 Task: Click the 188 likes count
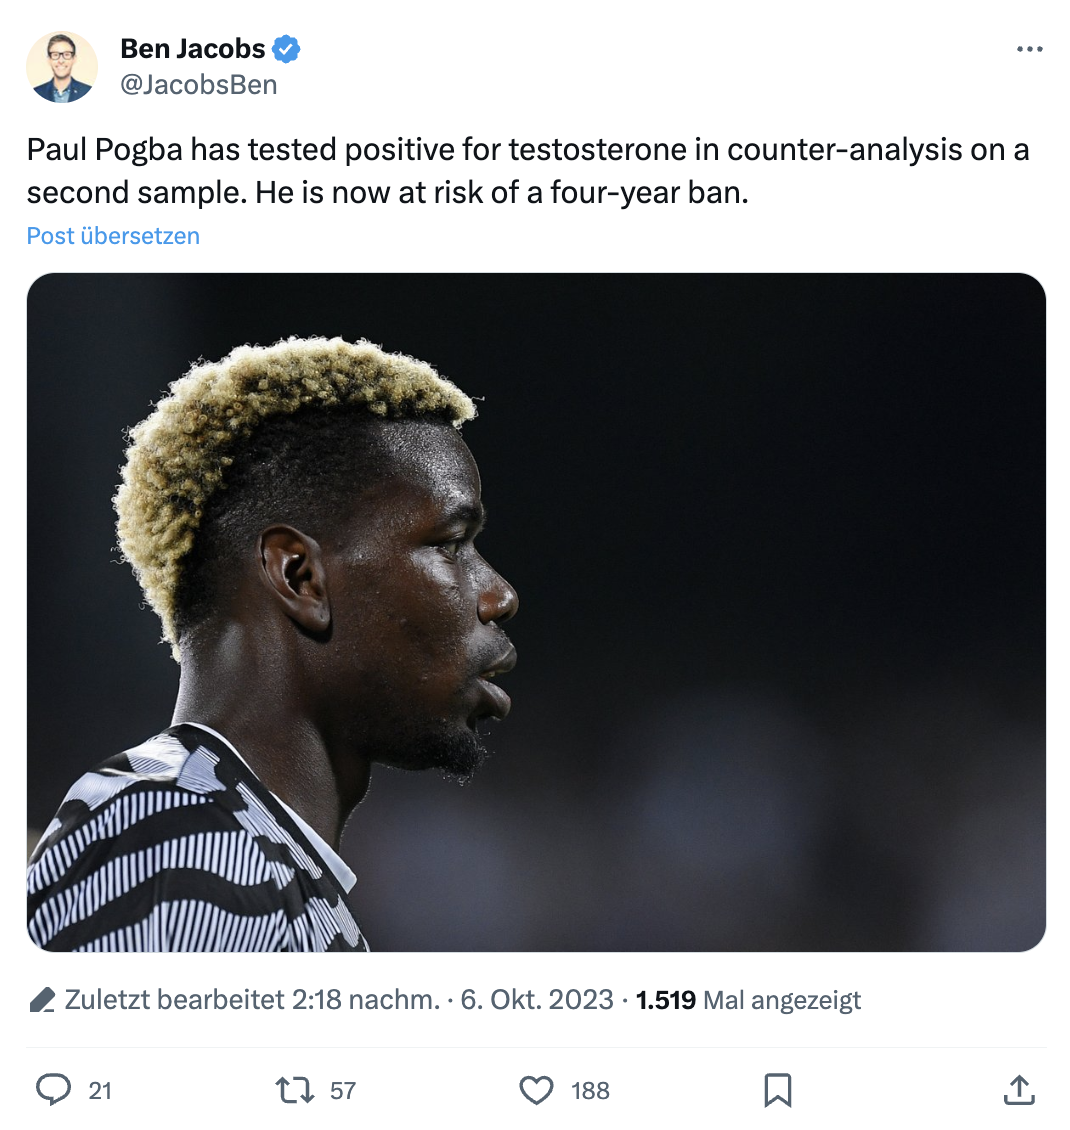tap(591, 1090)
